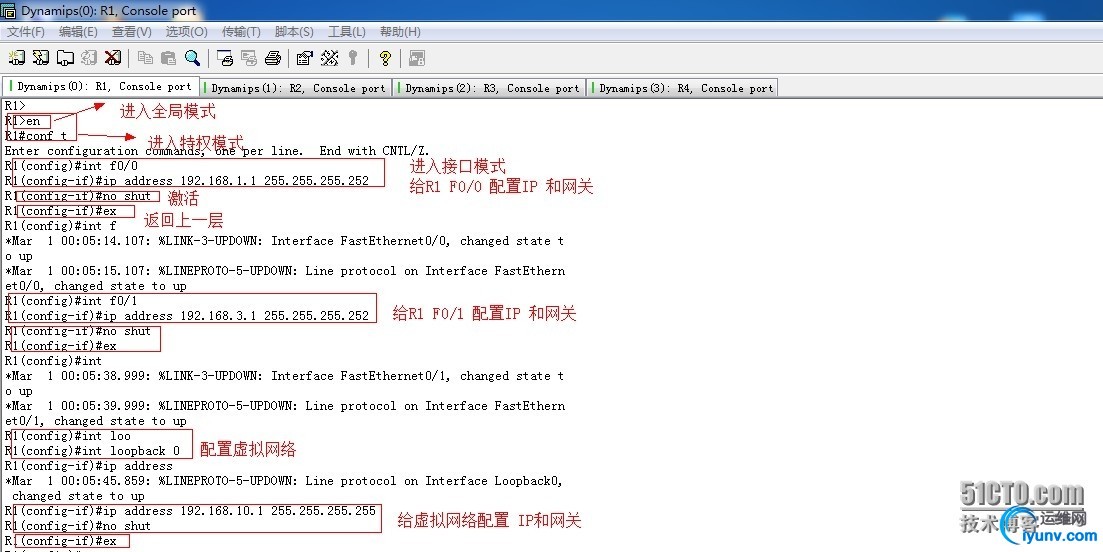This screenshot has width=1103, height=552.
Task: Click the 'ip address 192.168.3.1' line
Action: point(187,316)
